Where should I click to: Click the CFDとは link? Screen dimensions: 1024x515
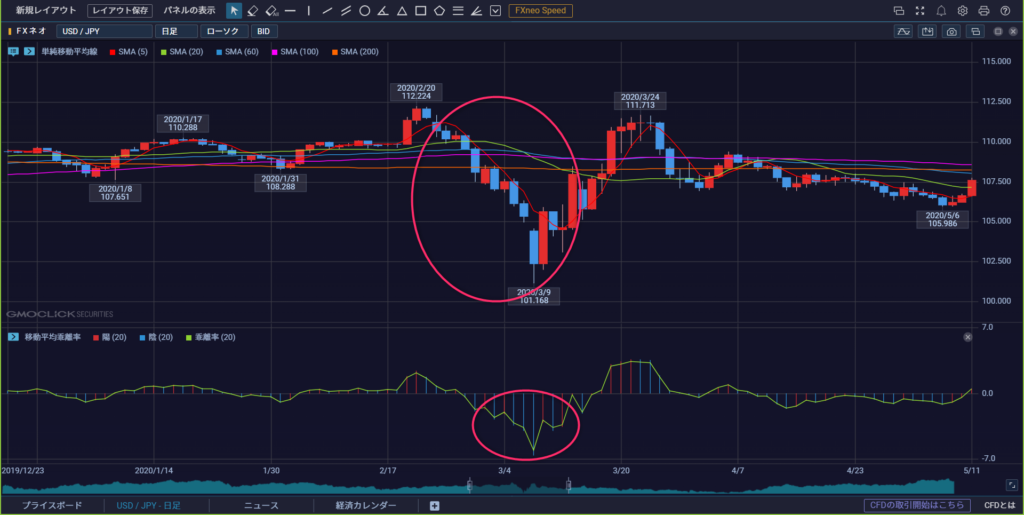pyautogui.click(x=999, y=505)
